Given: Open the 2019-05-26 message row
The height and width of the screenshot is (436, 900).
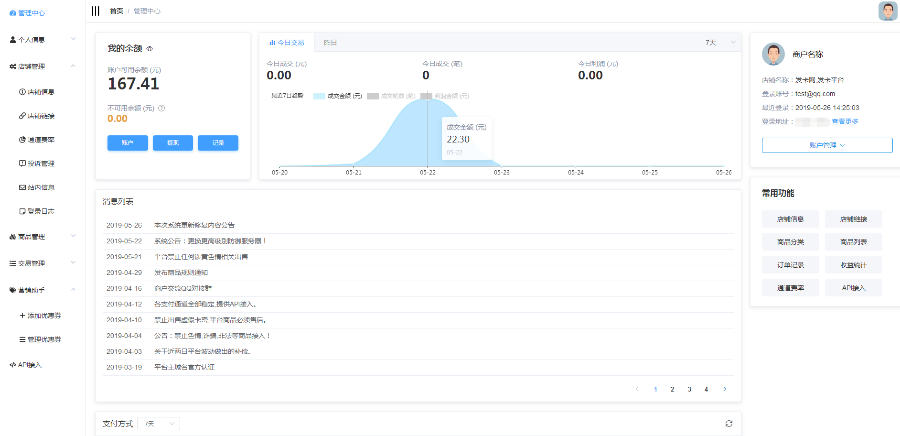Looking at the screenshot, I should 418,225.
